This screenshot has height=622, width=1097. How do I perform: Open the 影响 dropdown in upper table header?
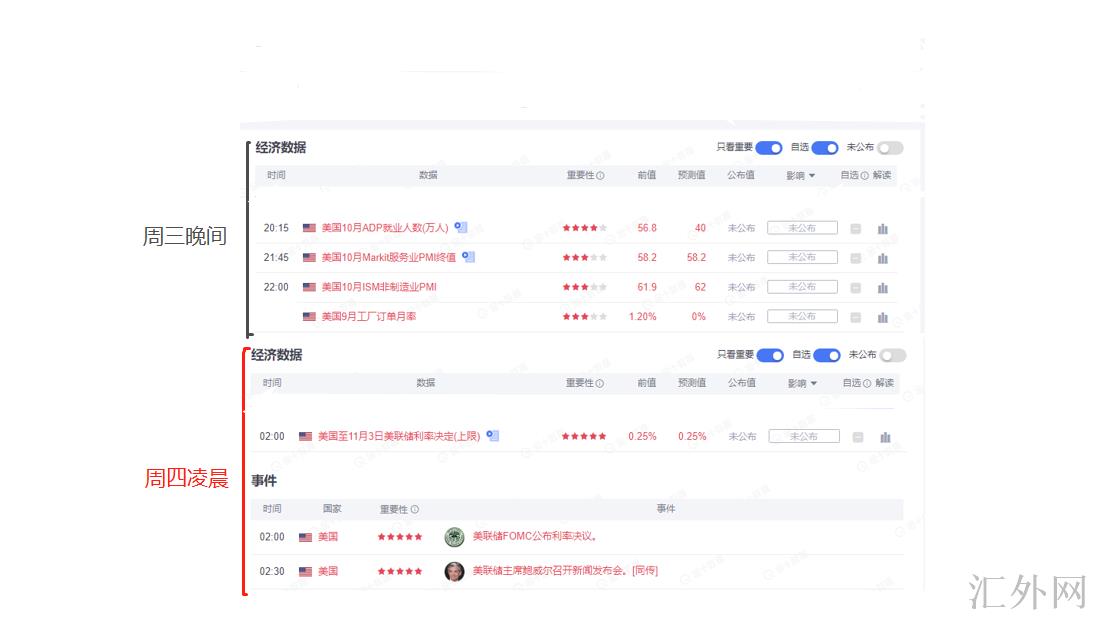[801, 176]
